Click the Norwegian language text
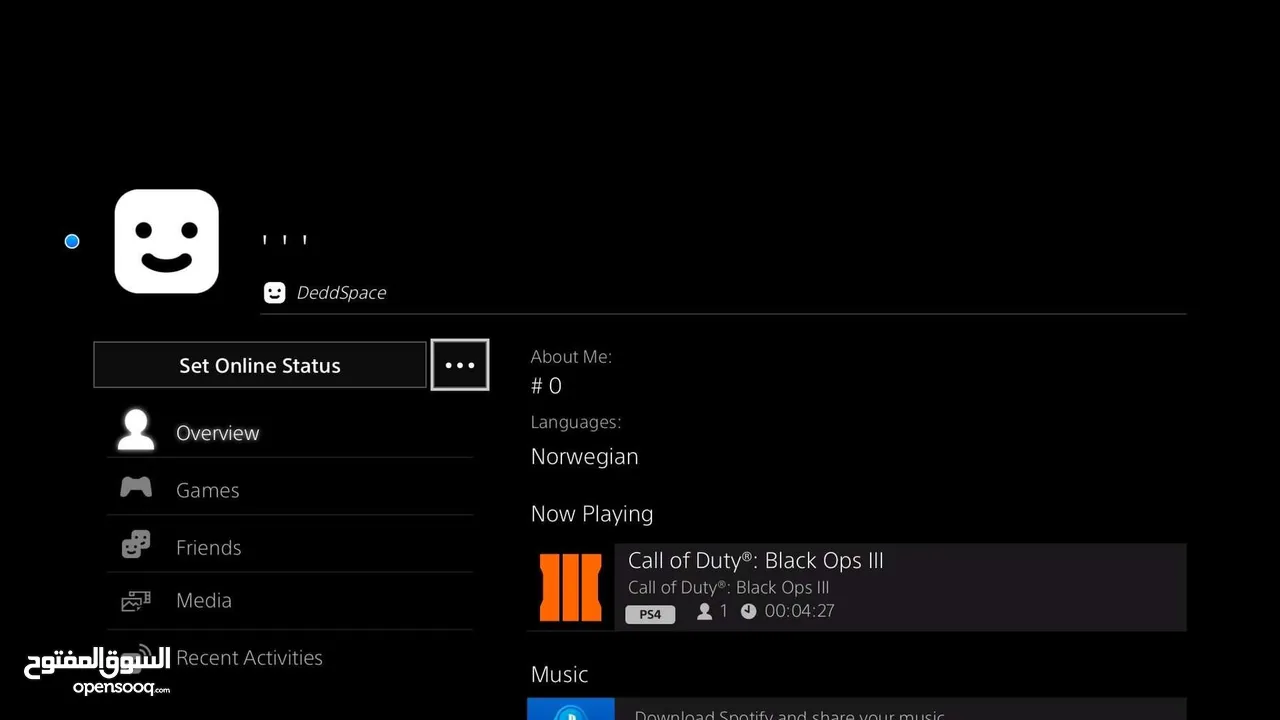 tap(584, 456)
